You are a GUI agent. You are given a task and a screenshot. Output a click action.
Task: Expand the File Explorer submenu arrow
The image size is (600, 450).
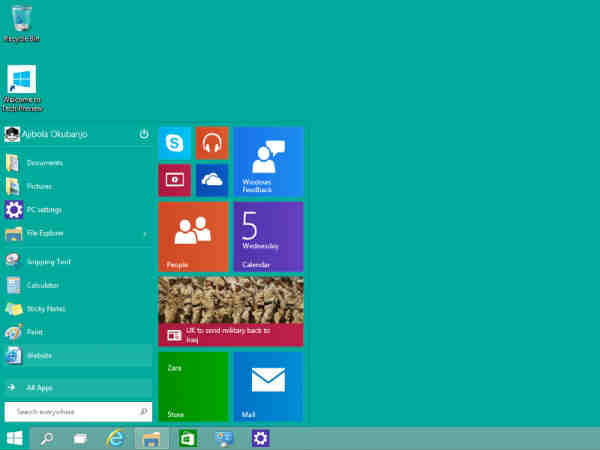145,234
